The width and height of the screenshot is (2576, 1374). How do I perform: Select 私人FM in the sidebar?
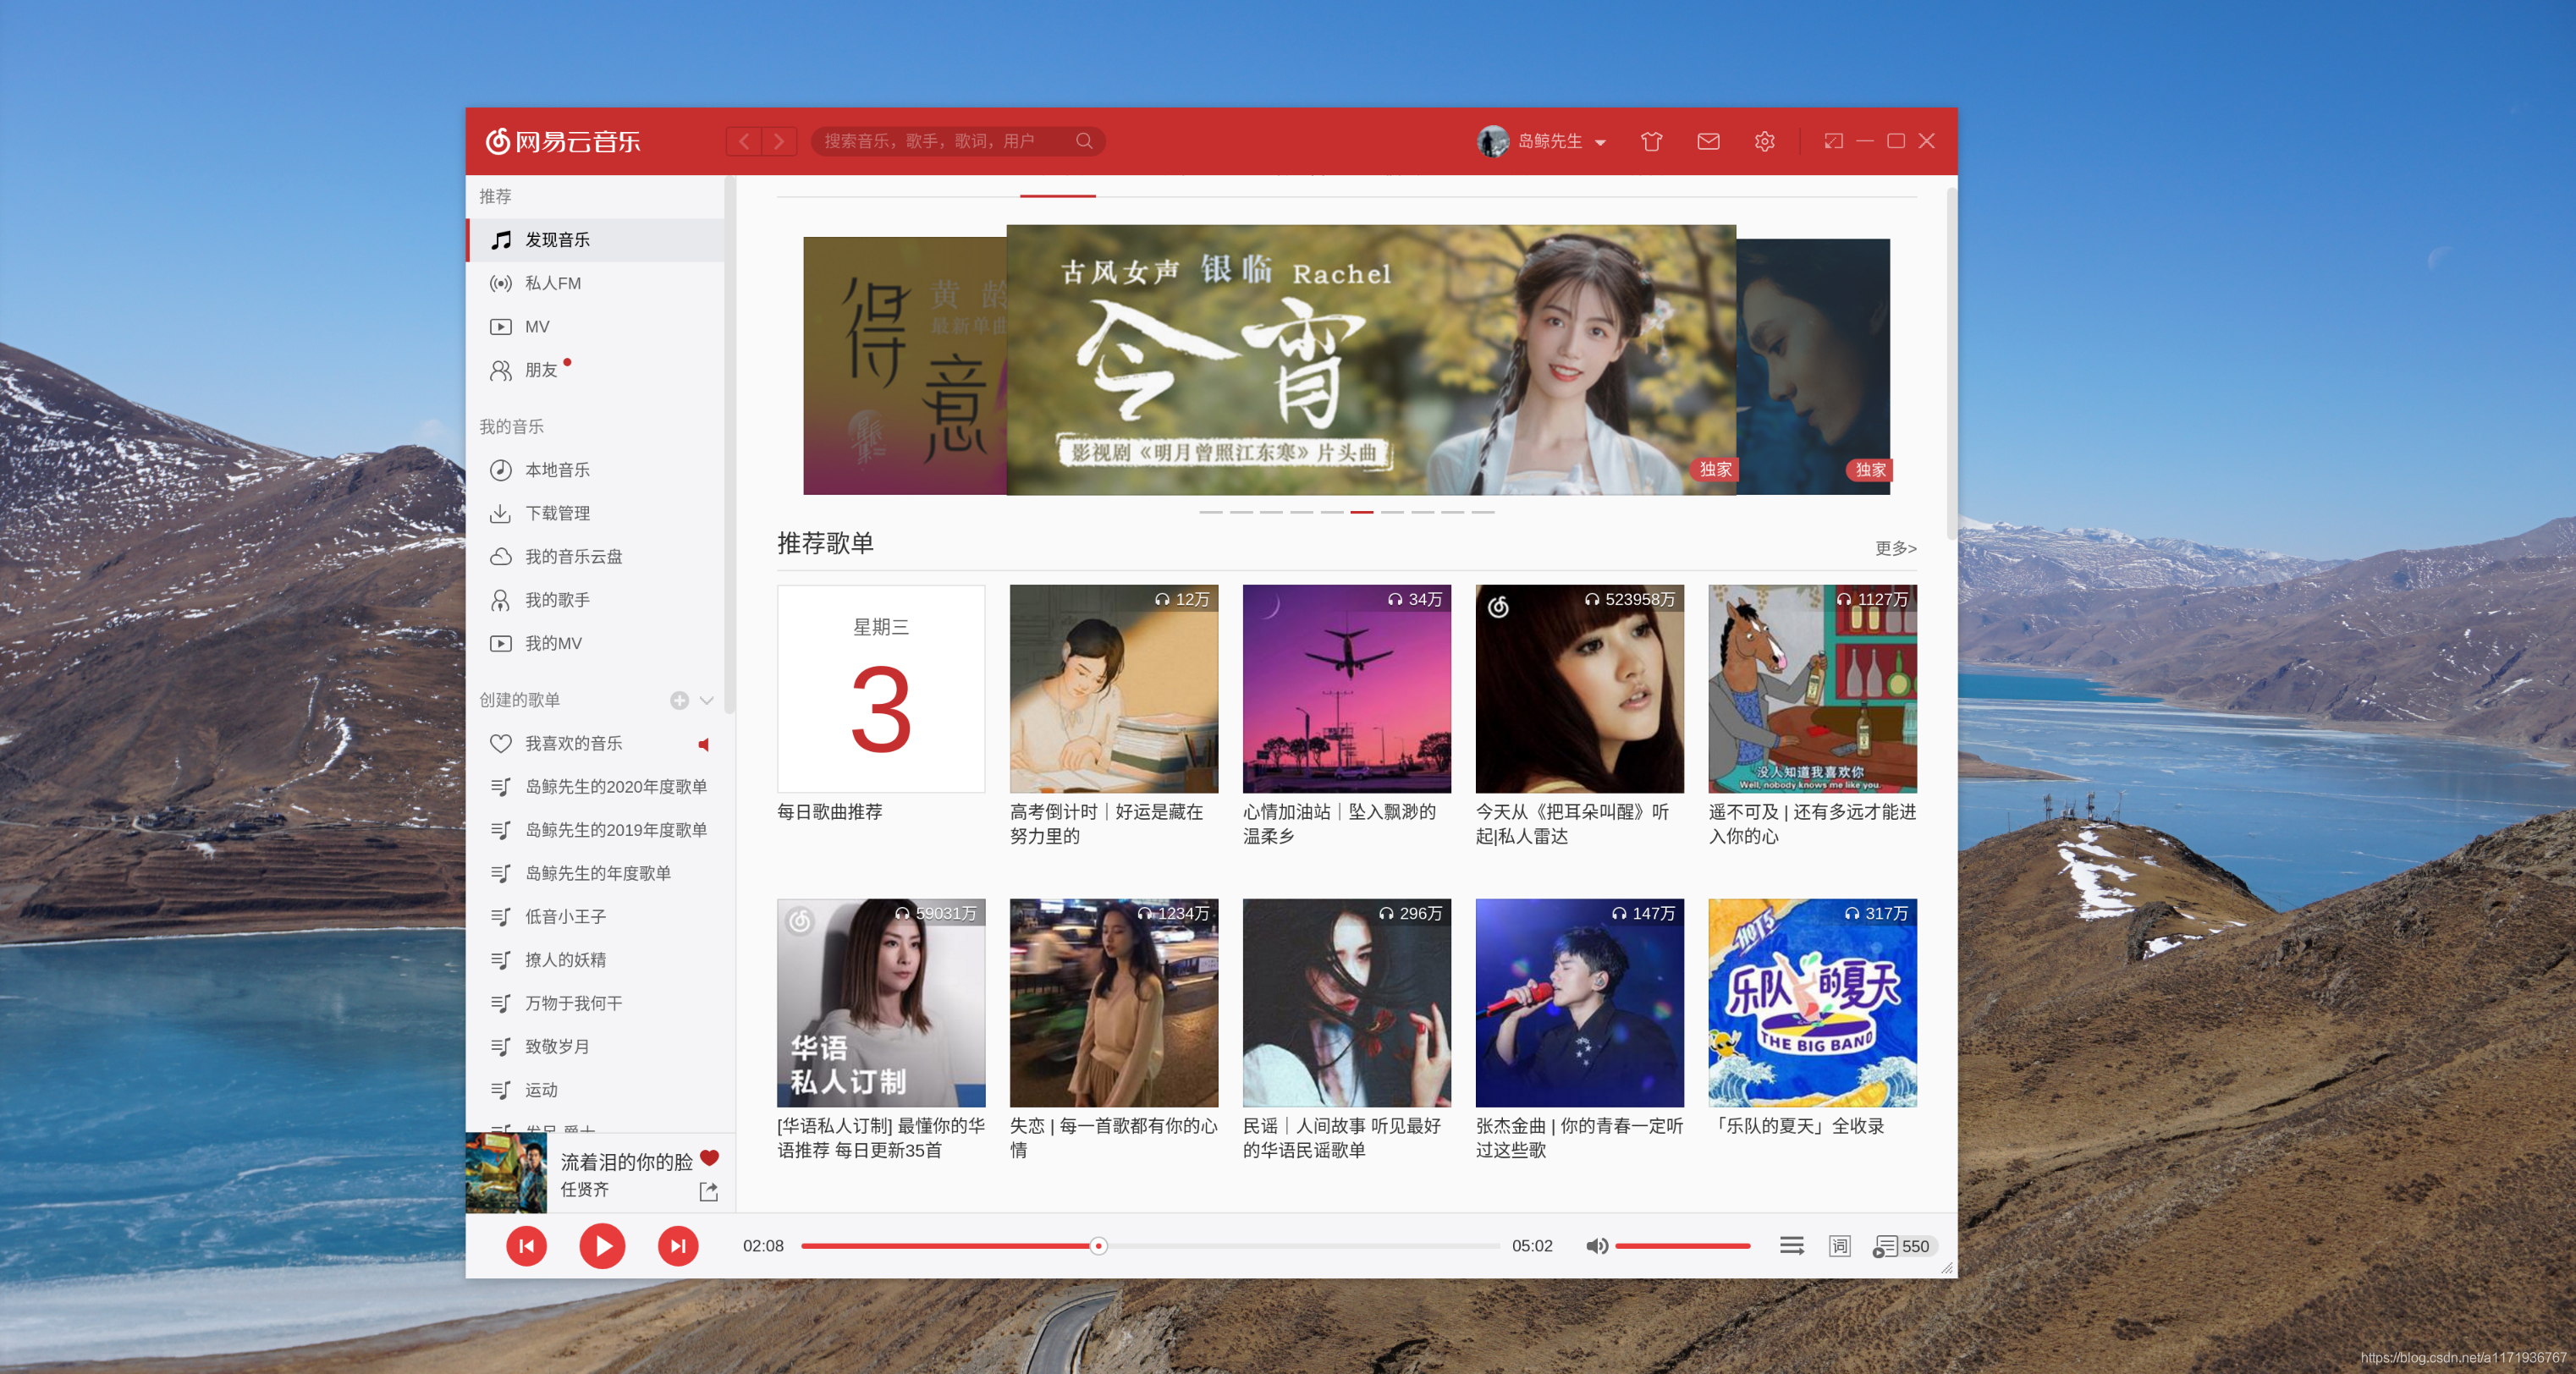[x=552, y=283]
